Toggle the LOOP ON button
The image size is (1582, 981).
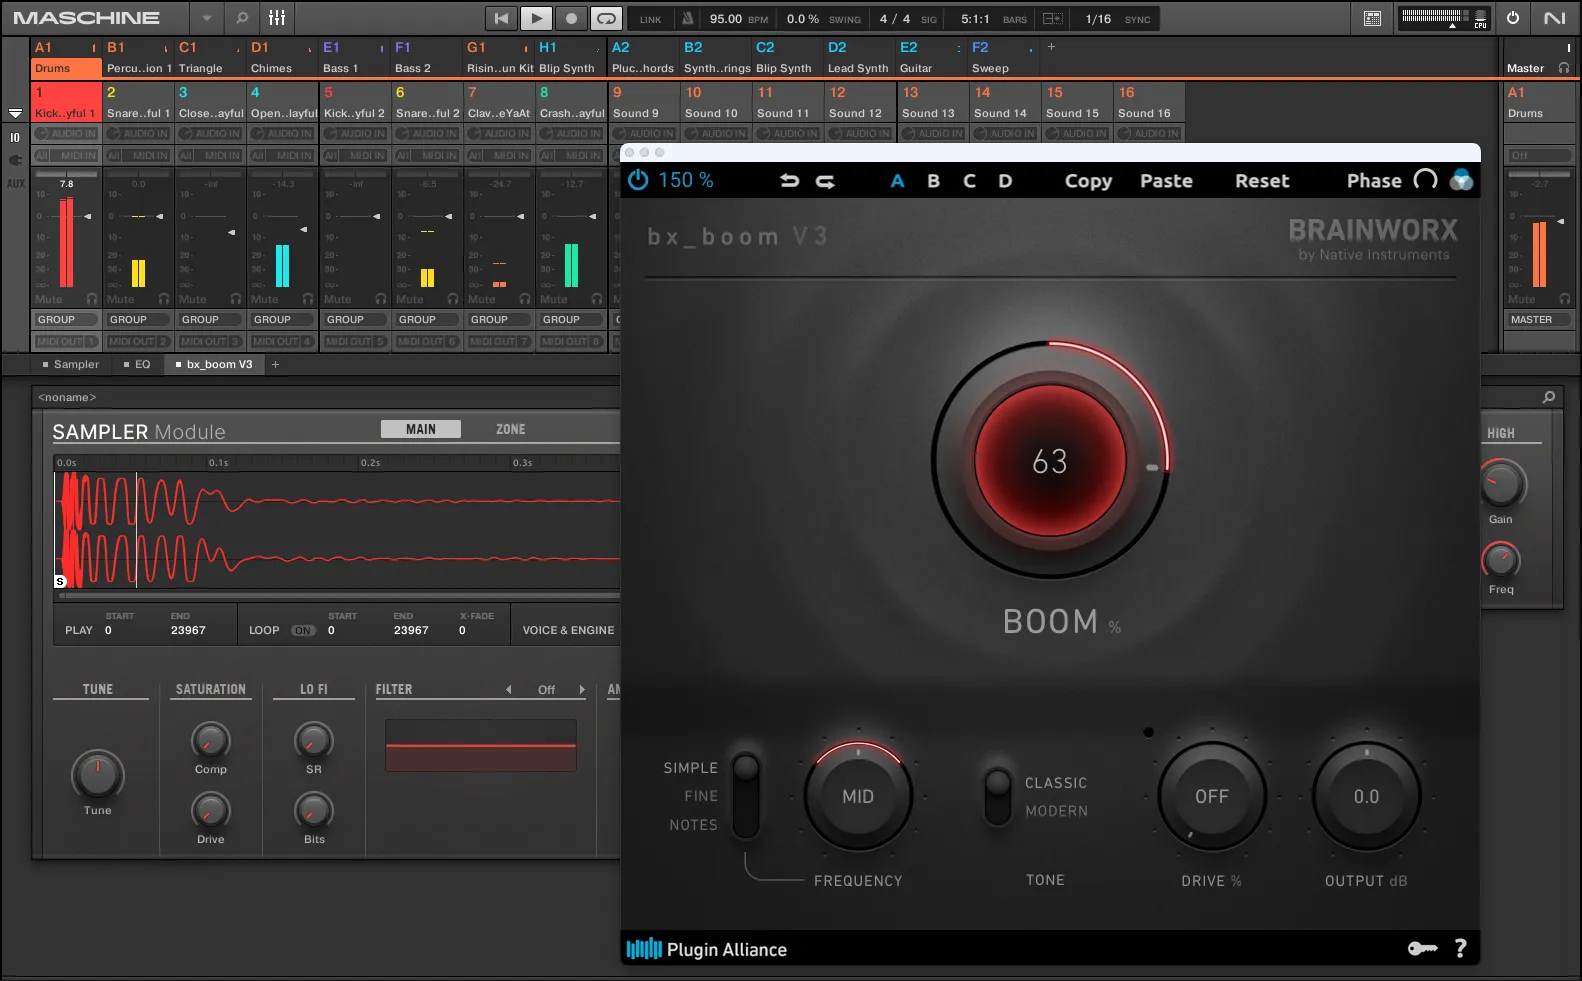coord(303,631)
